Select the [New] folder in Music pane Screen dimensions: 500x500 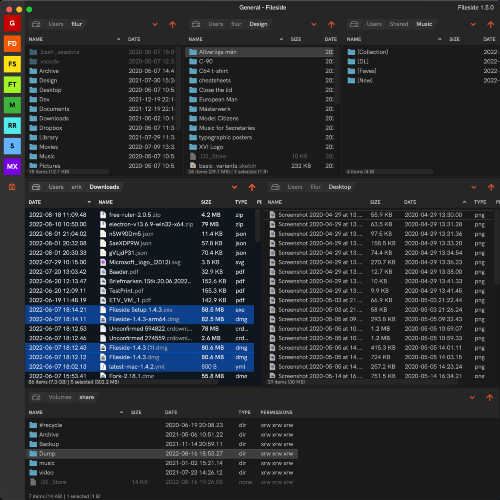click(x=422, y=80)
